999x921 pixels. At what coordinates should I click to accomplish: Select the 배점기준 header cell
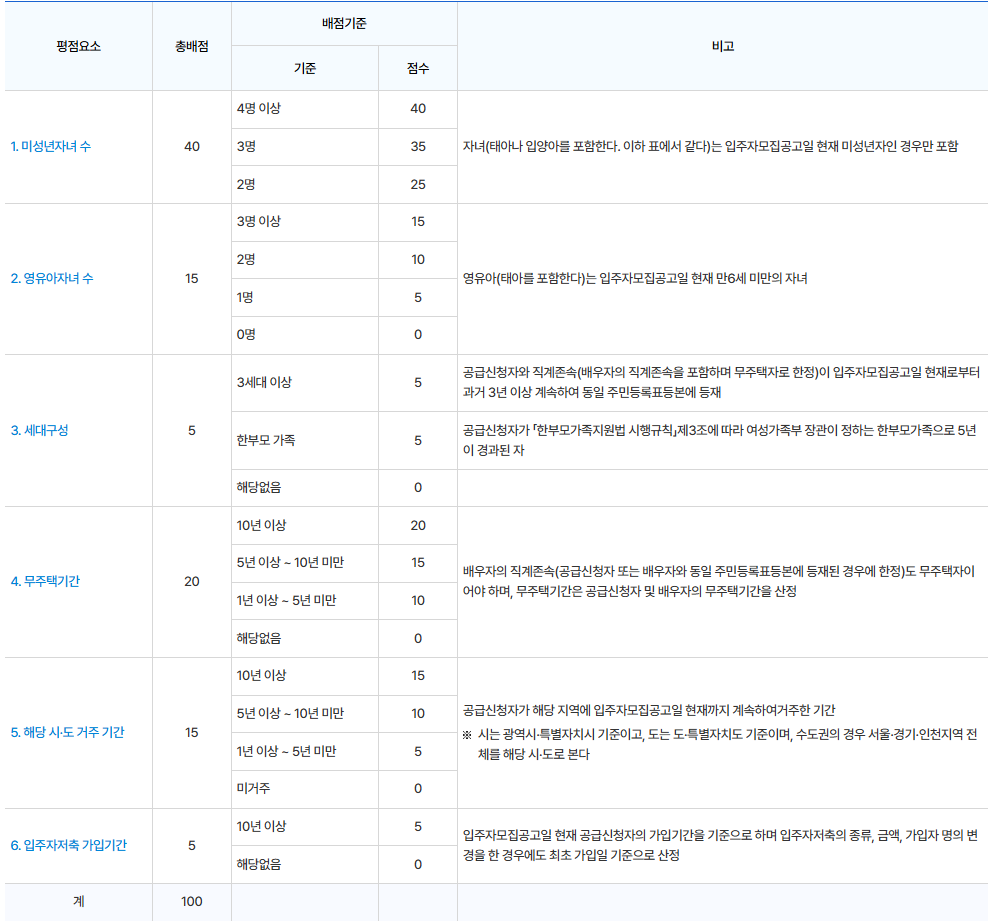[x=343, y=25]
